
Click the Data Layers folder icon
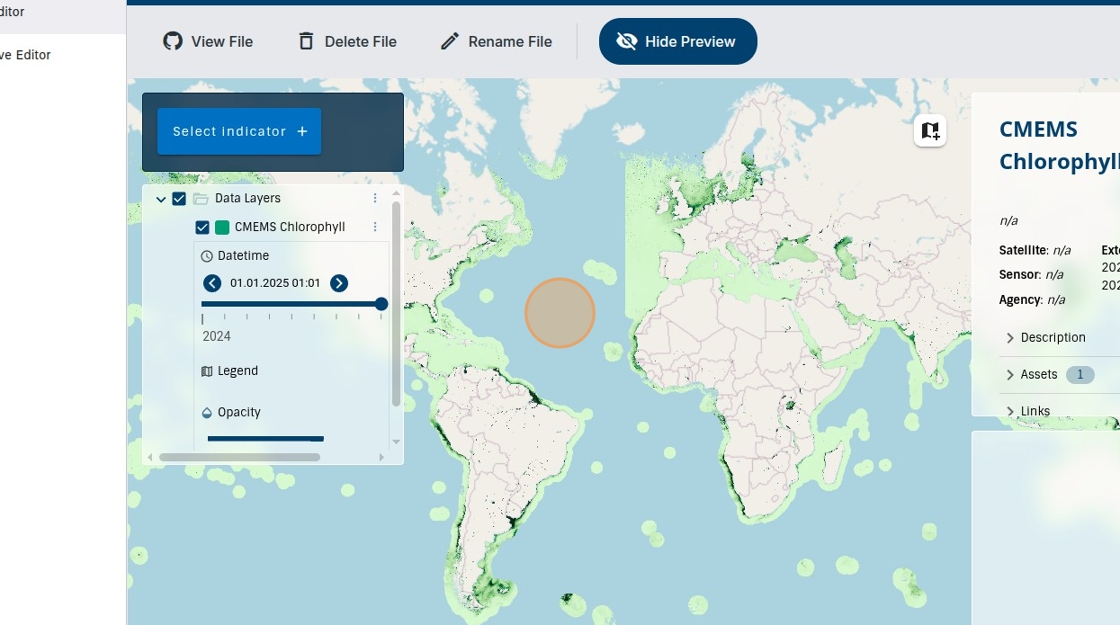pyautogui.click(x=201, y=199)
